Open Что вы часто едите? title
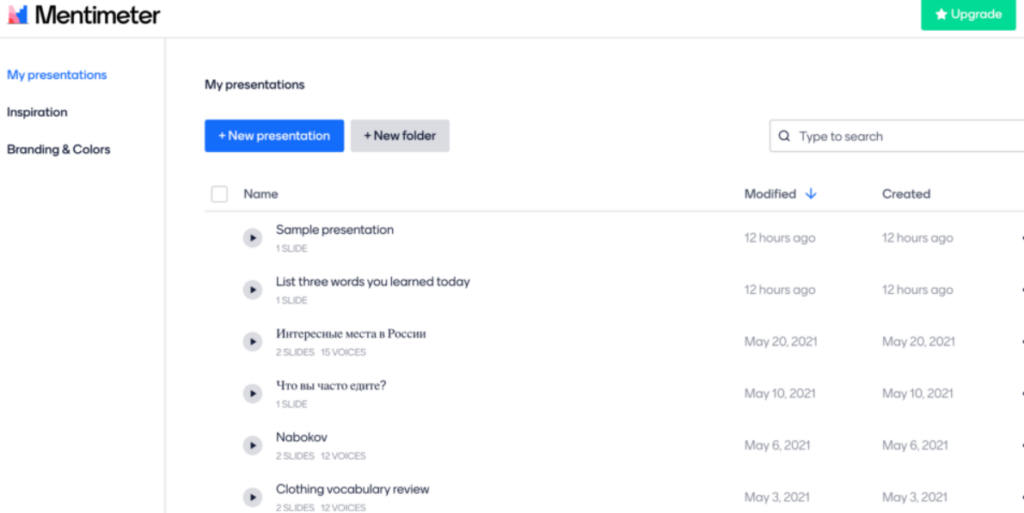1024x513 pixels. 331,386
